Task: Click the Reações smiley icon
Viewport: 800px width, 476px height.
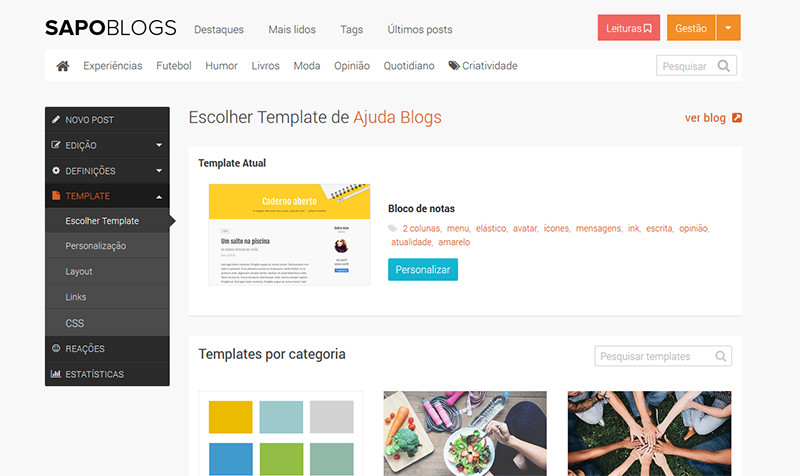Action: (x=56, y=349)
